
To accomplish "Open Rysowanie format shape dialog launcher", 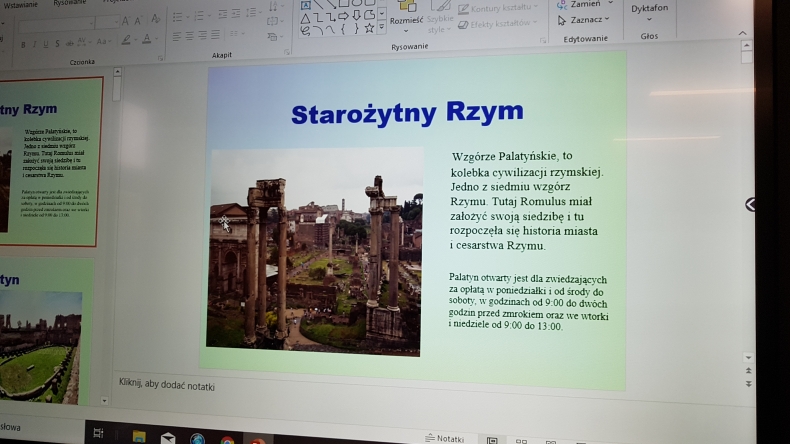I will tap(543, 40).
